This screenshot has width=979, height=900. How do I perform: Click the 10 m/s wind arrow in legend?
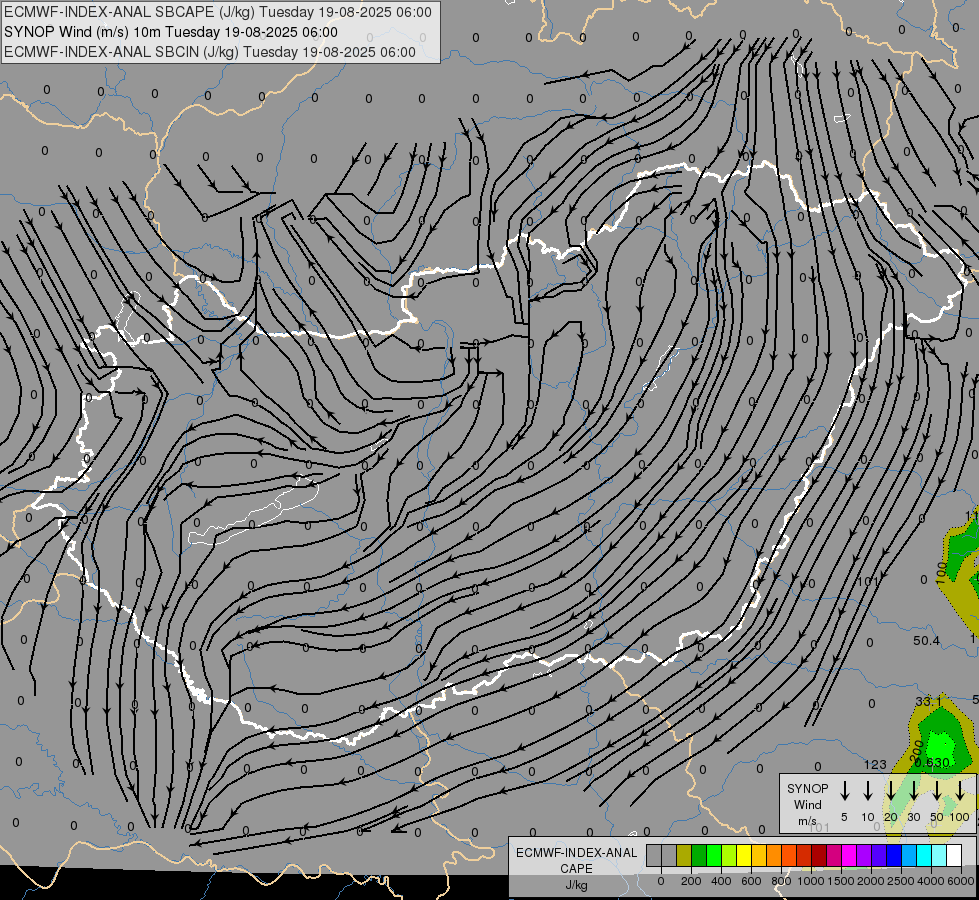tap(867, 790)
